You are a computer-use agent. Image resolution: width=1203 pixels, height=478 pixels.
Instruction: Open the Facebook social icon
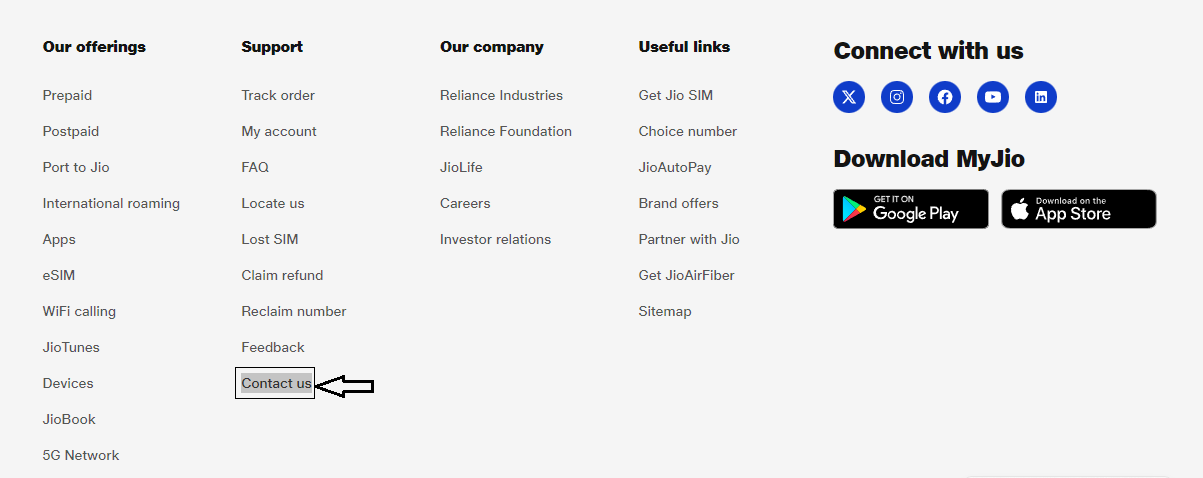coord(945,97)
